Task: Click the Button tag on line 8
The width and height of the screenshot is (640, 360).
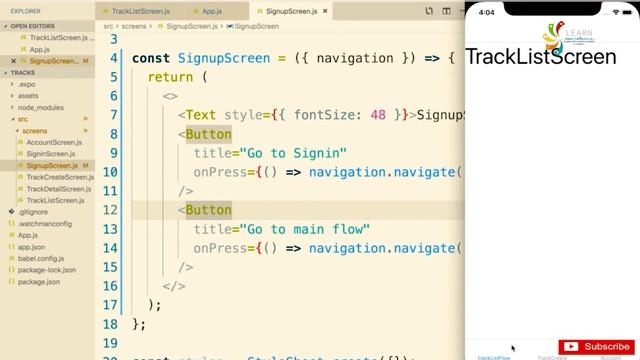Action: point(209,134)
